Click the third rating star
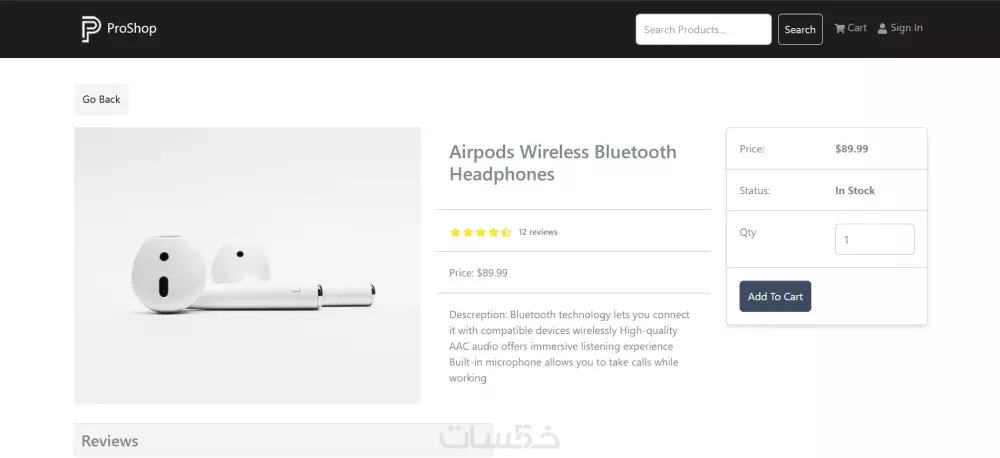Viewport: 1000px width, 458px height. coord(481,232)
